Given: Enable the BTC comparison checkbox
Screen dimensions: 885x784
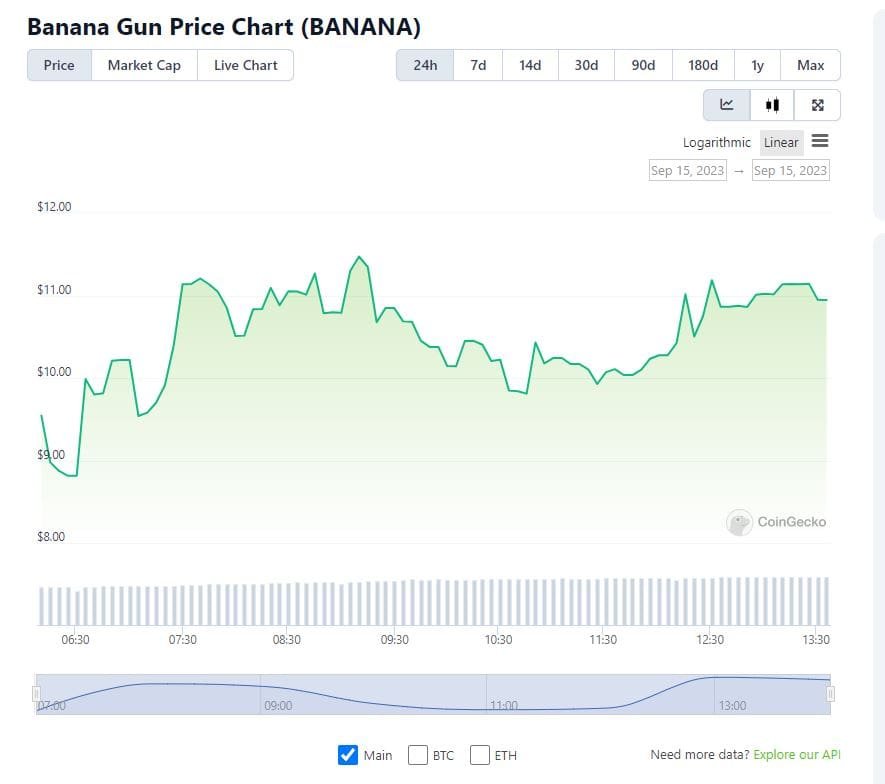Looking at the screenshot, I should [x=419, y=755].
